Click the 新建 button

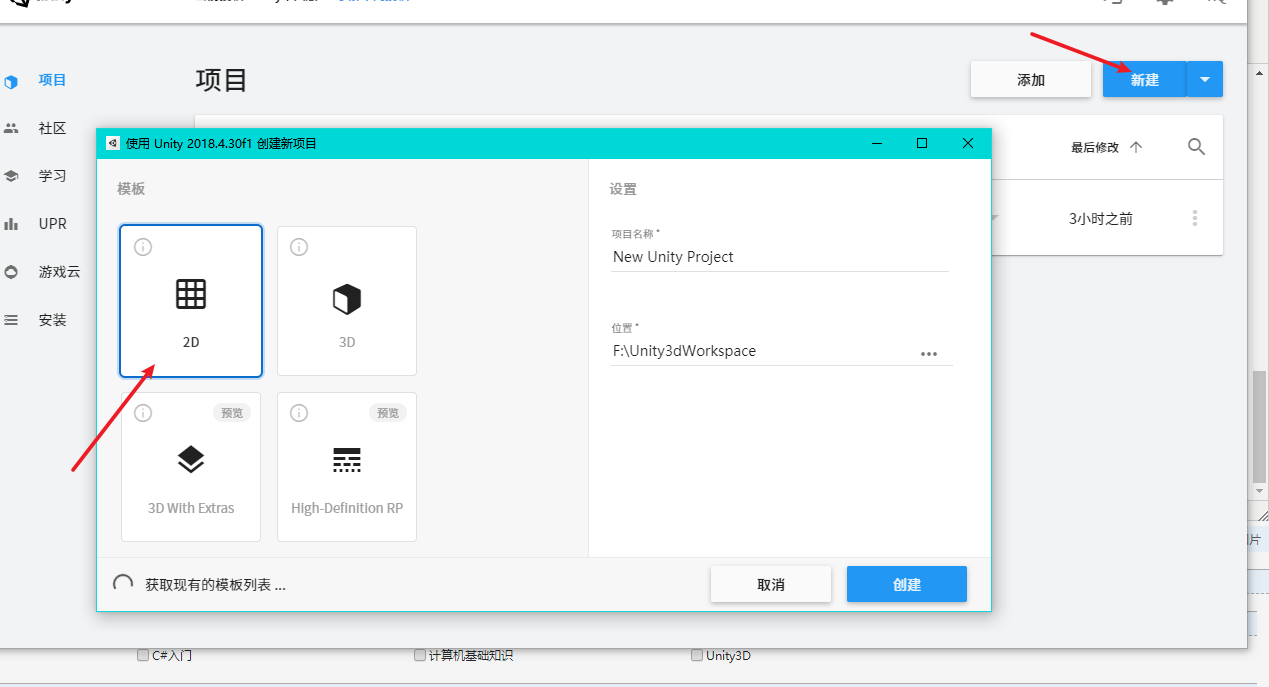[1145, 80]
